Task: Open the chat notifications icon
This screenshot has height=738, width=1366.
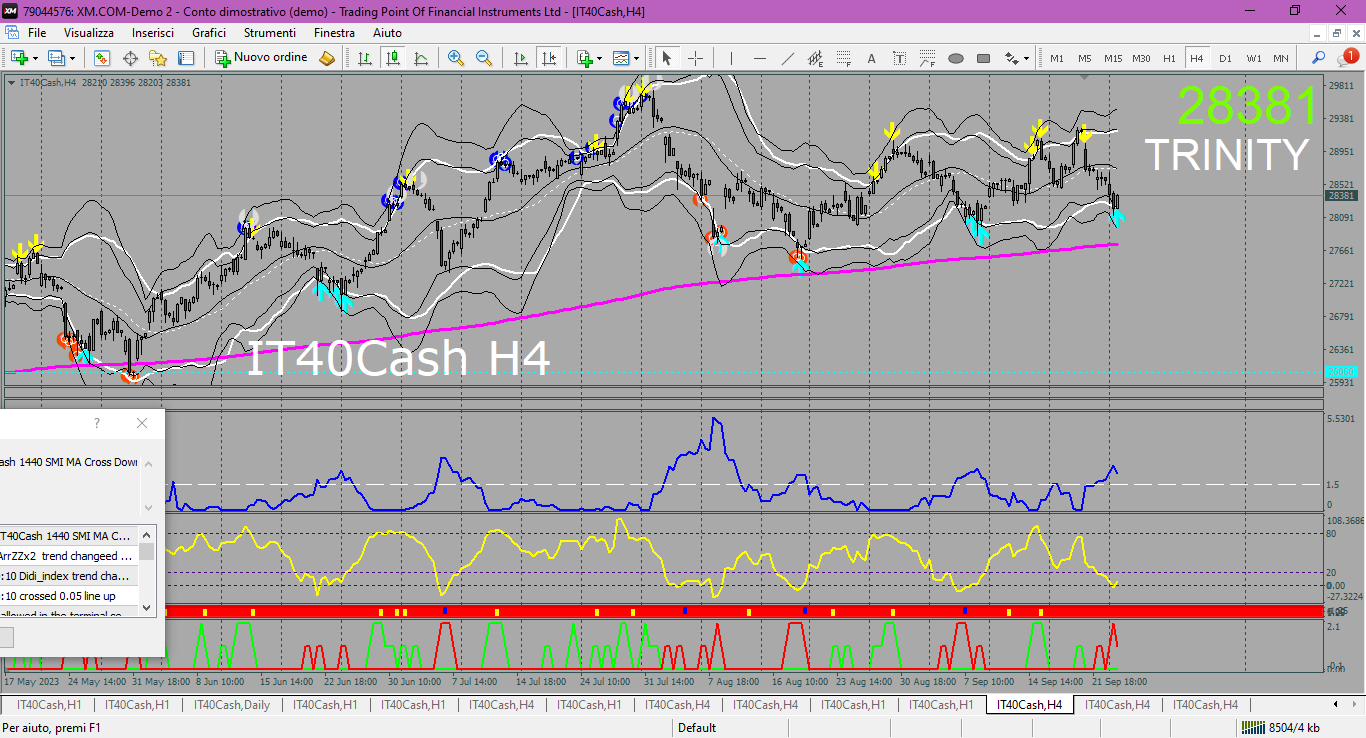Action: [1348, 57]
